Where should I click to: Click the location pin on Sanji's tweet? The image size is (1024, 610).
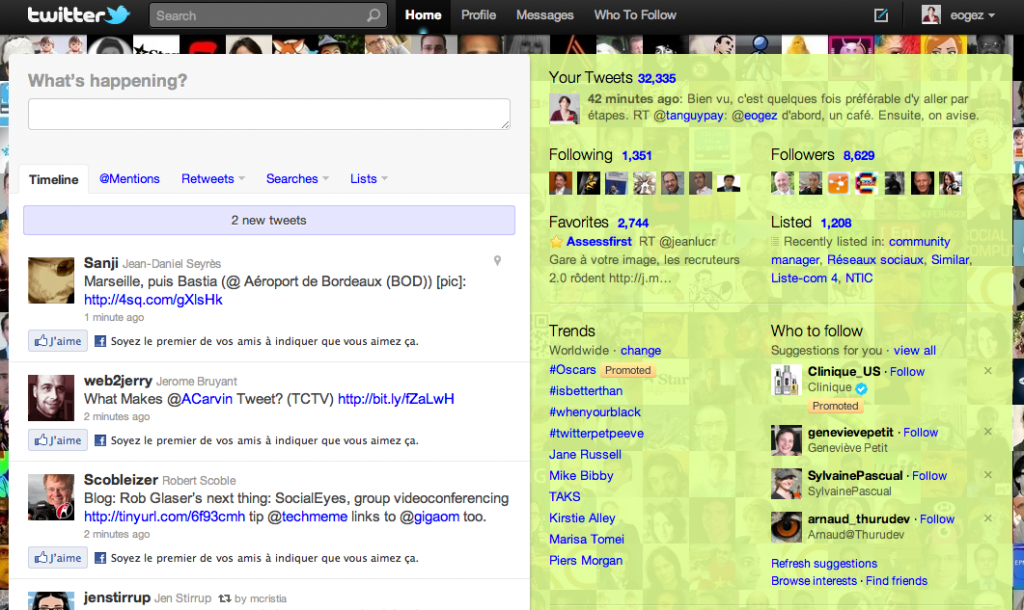498,261
